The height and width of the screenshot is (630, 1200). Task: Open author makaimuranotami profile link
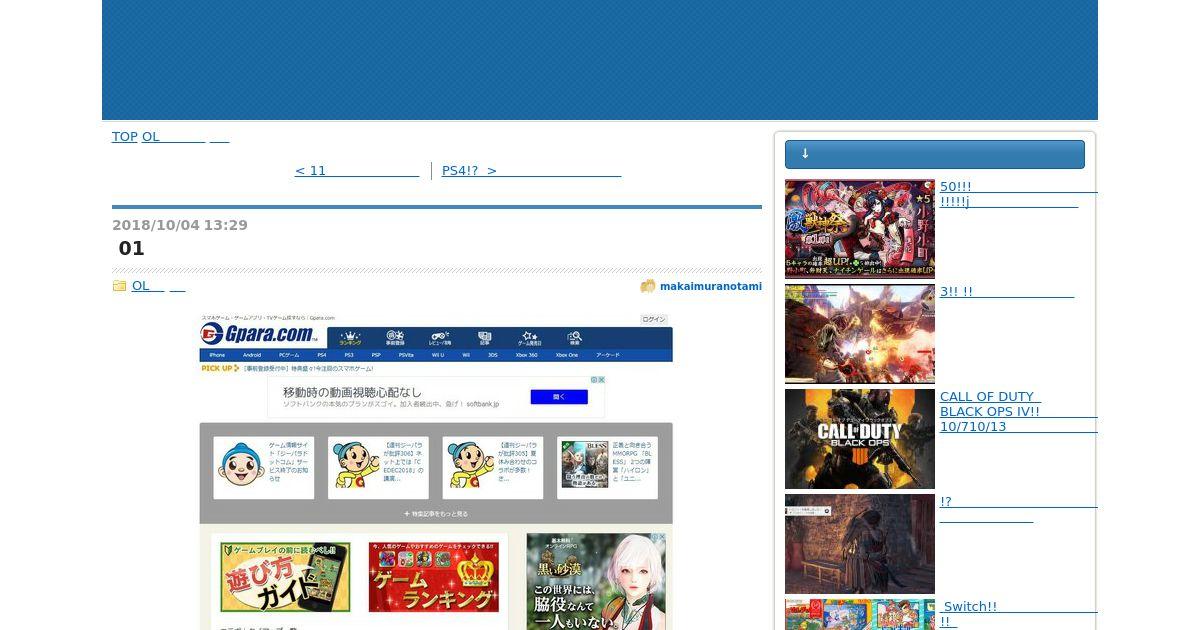pos(711,286)
